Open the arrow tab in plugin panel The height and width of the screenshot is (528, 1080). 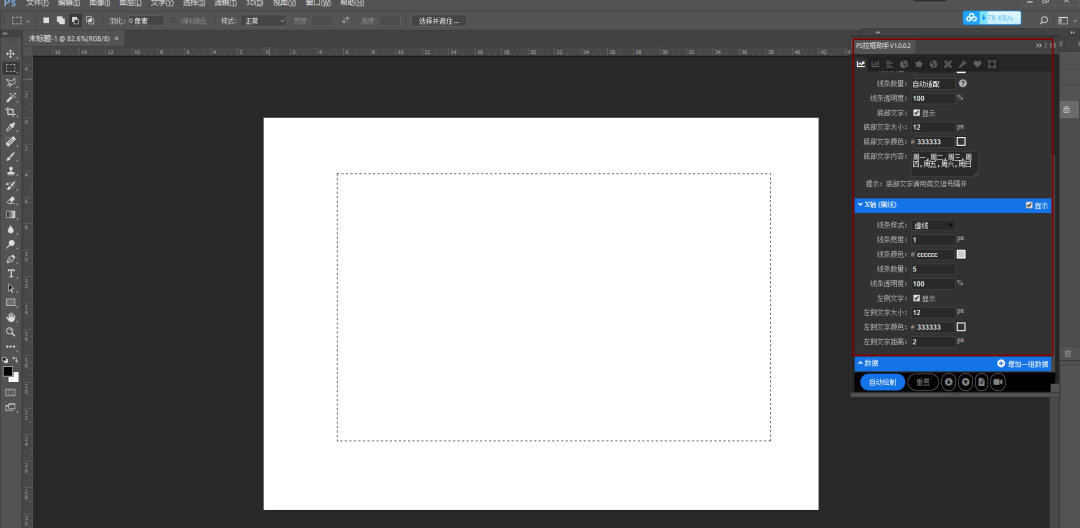(x=919, y=65)
